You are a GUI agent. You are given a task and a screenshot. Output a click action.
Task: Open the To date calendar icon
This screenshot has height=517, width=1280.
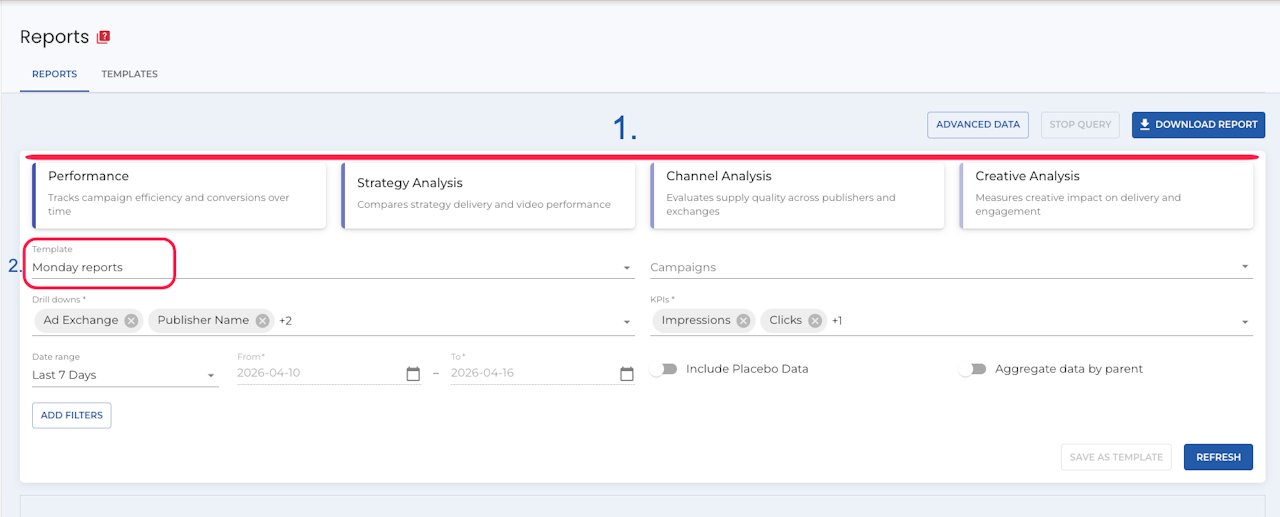coord(627,374)
